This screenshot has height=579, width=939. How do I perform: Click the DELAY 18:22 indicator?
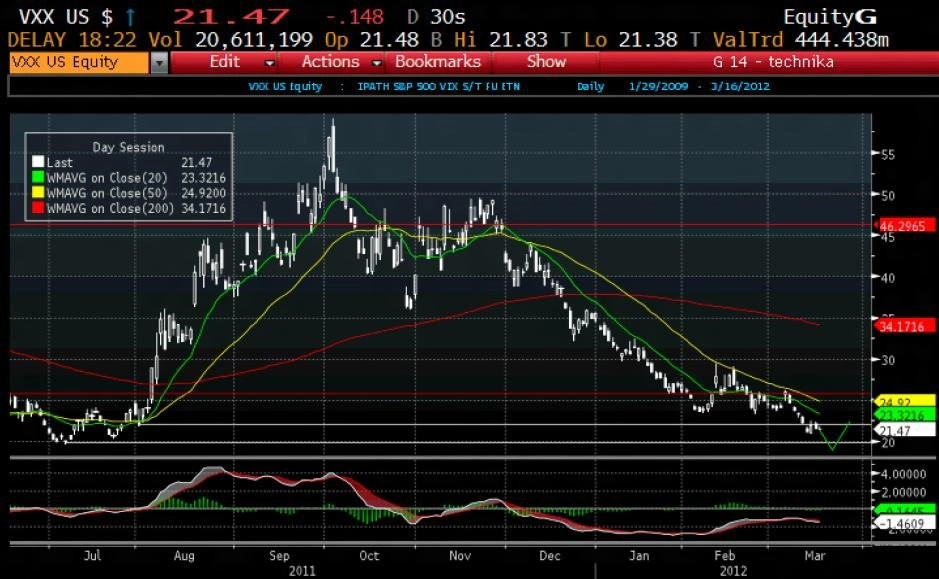72,40
